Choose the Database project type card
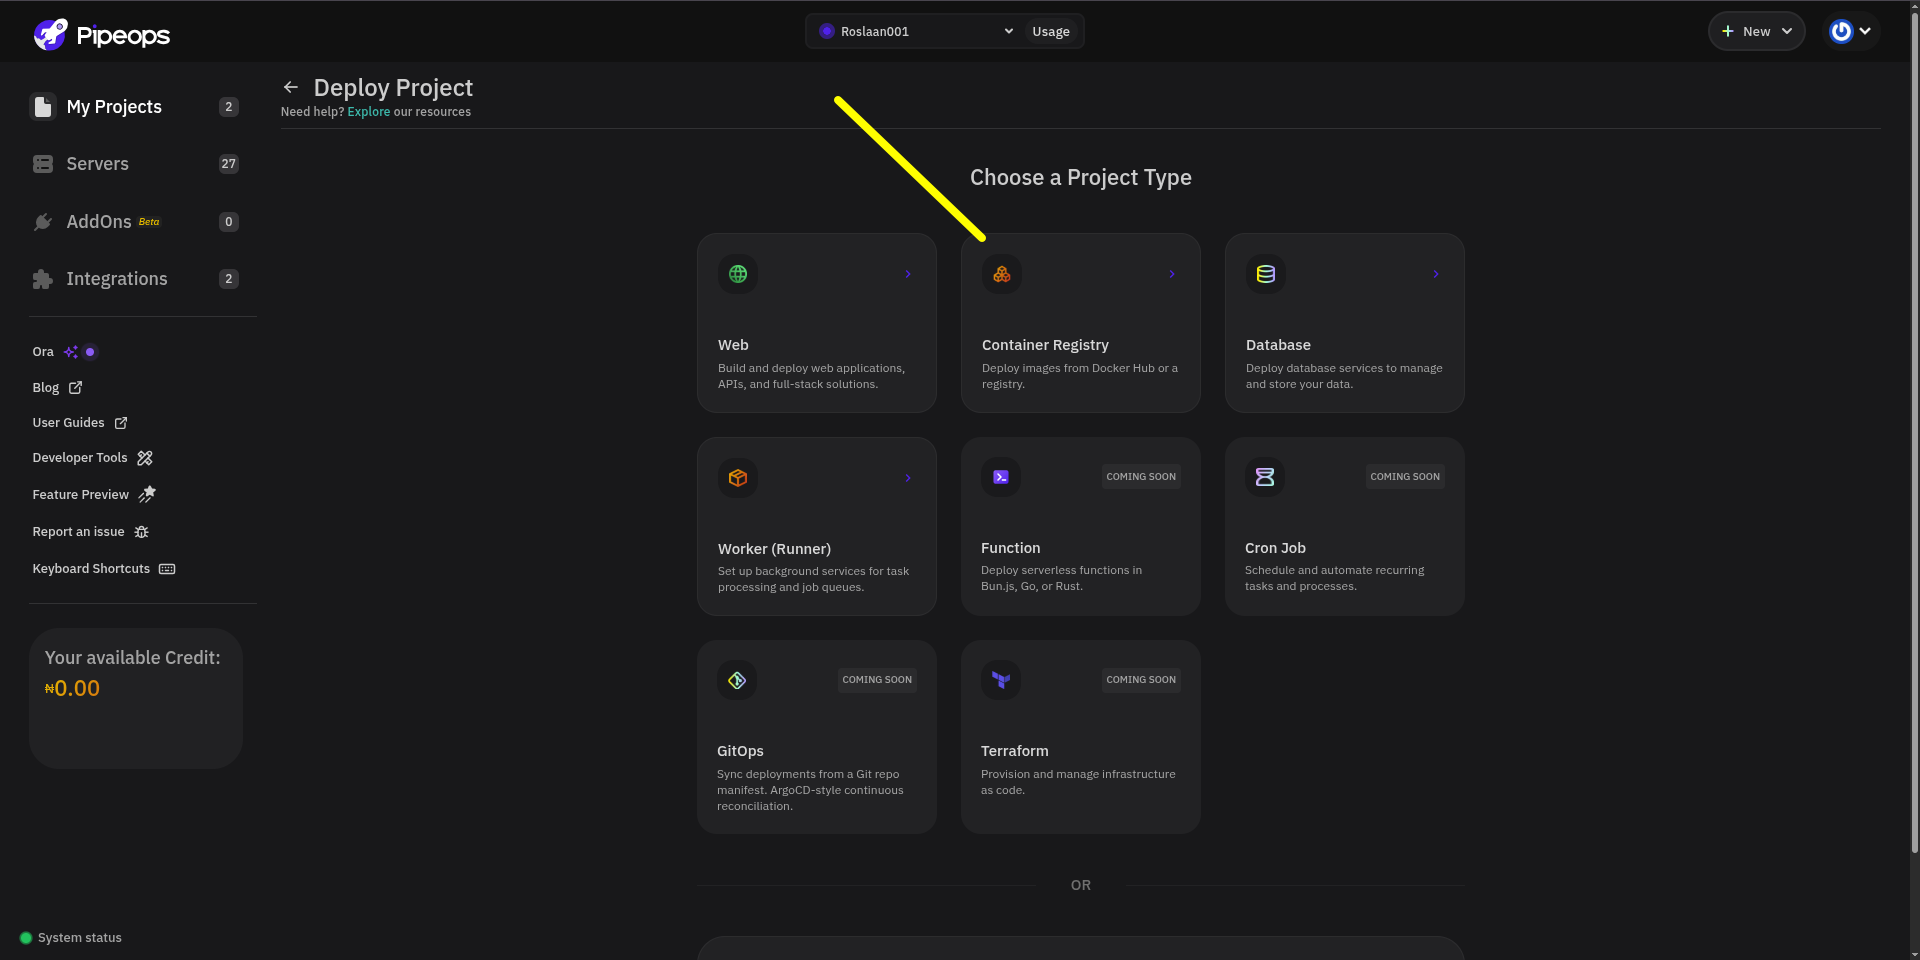1920x960 pixels. [1345, 323]
